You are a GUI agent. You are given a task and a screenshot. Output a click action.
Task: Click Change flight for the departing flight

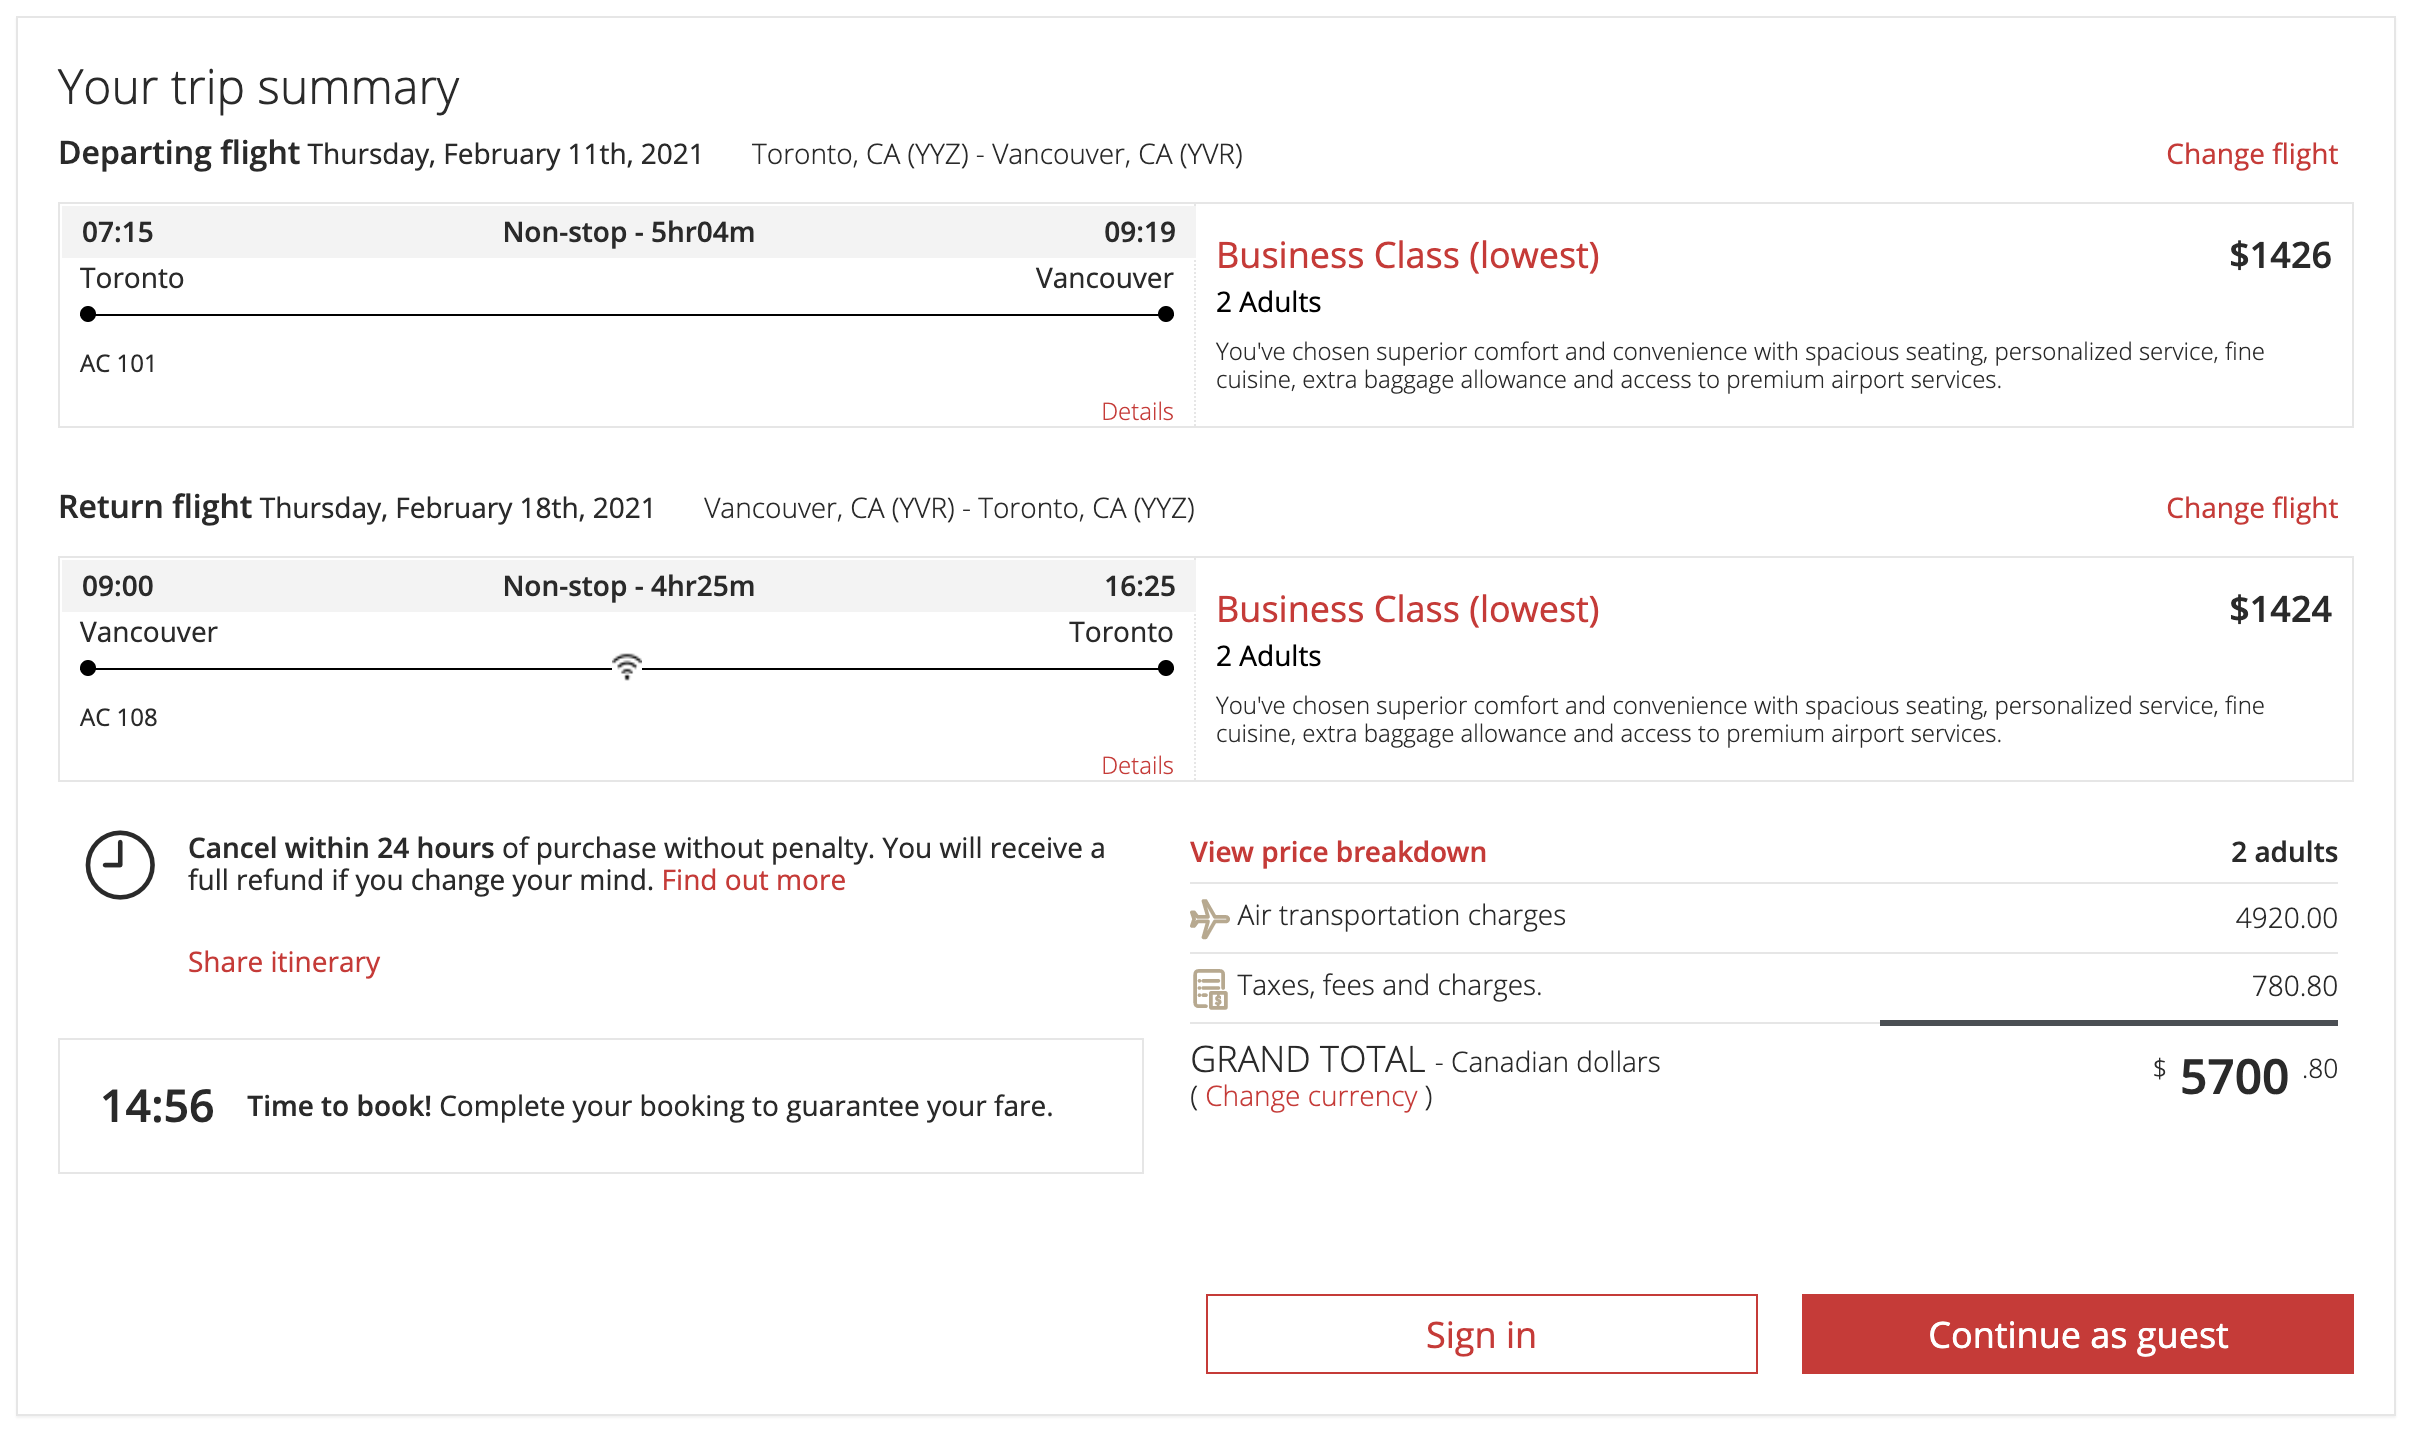click(x=2251, y=154)
